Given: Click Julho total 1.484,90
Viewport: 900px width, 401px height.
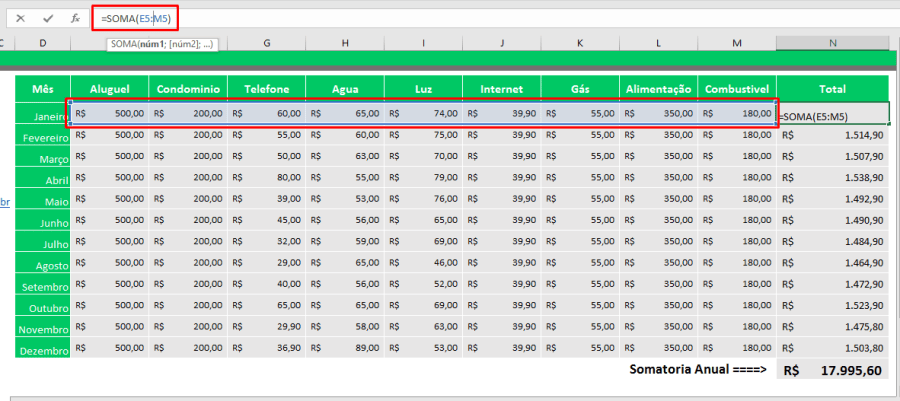Looking at the screenshot, I should (x=833, y=242).
